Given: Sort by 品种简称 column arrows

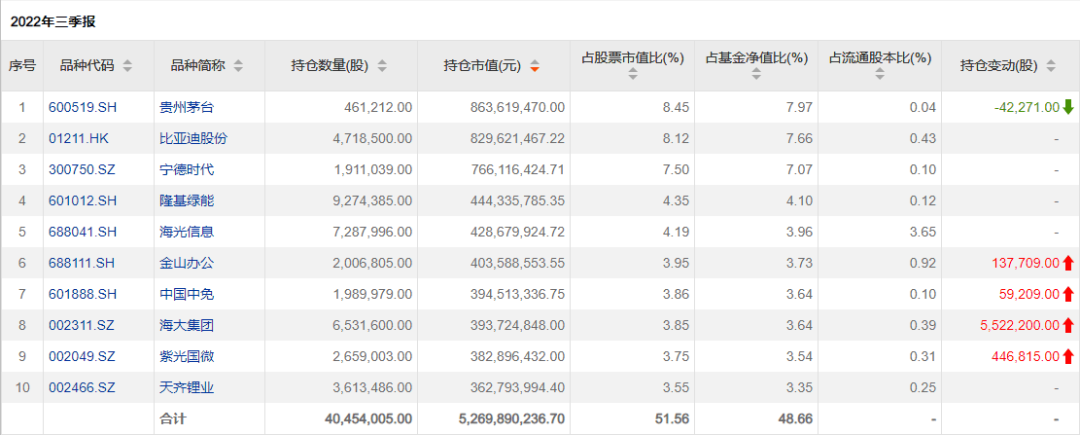Looking at the screenshot, I should pos(238,66).
